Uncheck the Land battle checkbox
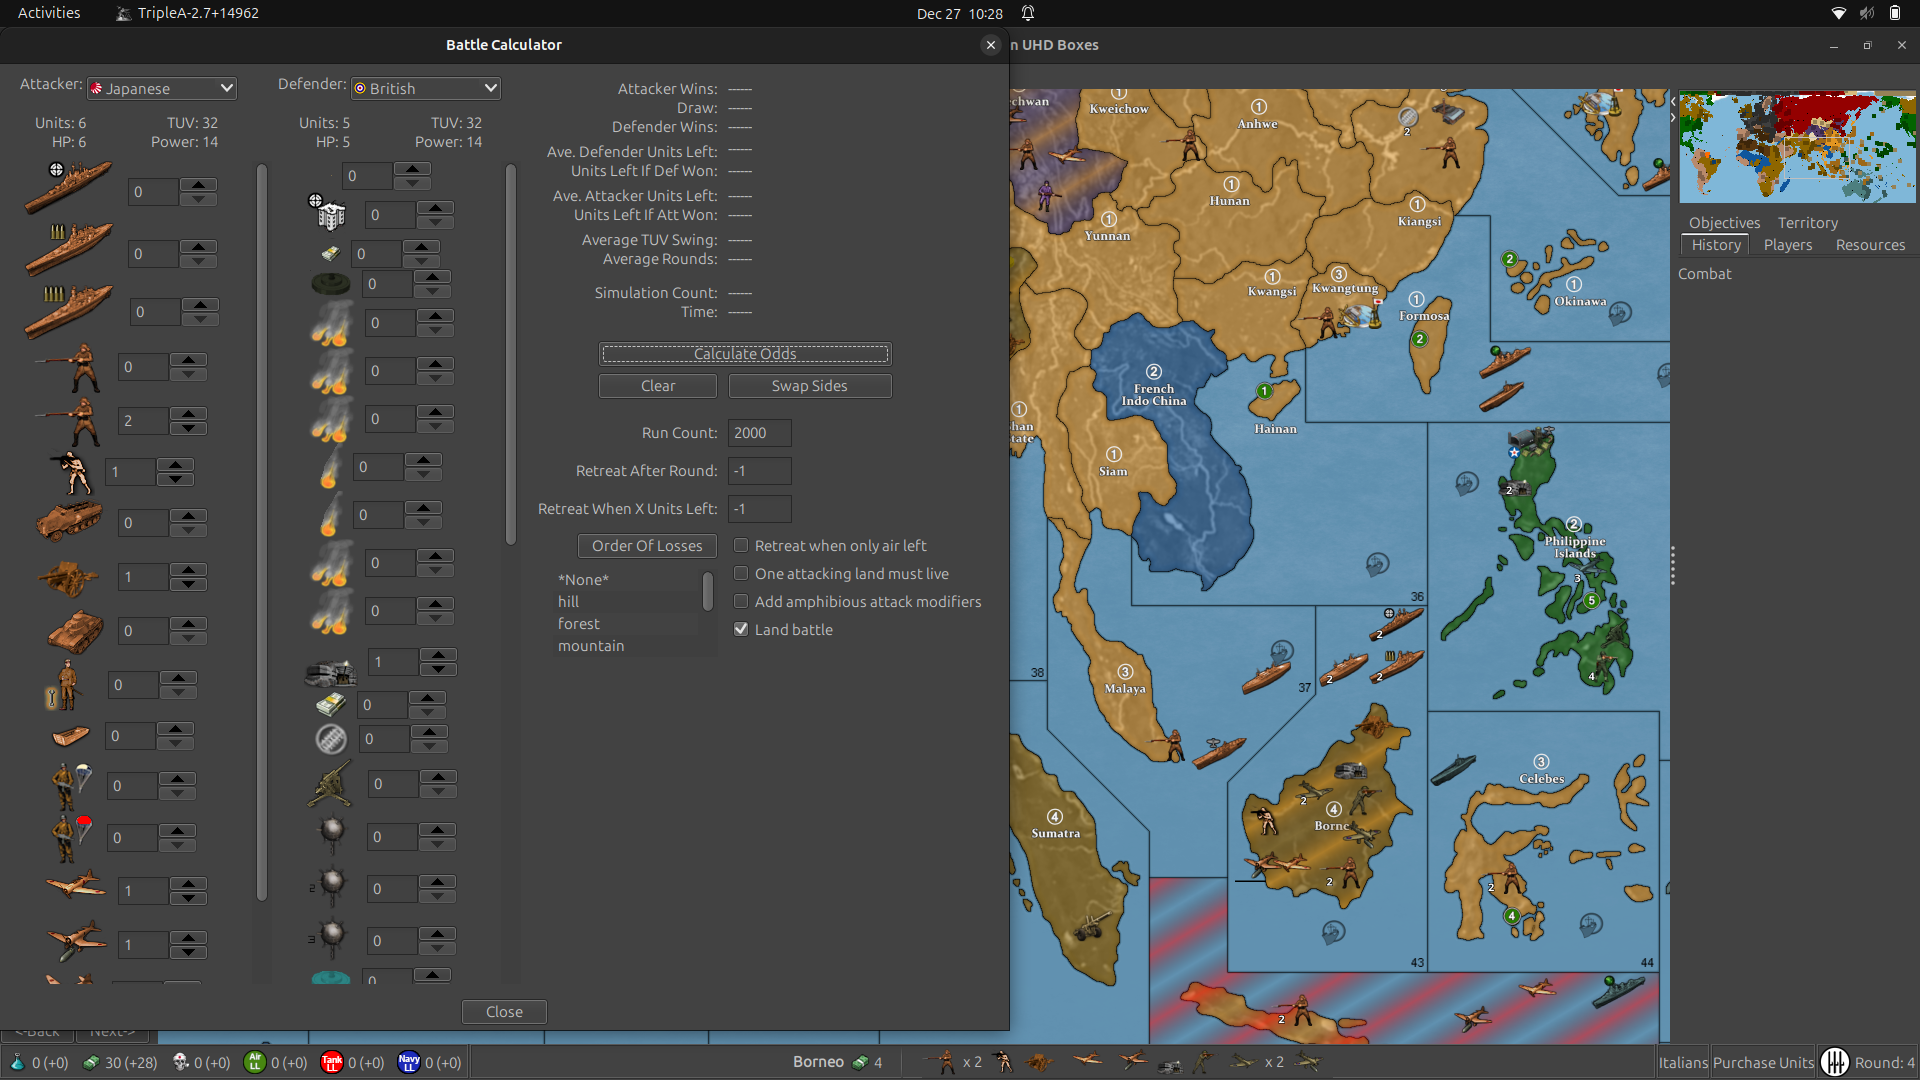Screen dimensions: 1920x1080 [x=741, y=630]
